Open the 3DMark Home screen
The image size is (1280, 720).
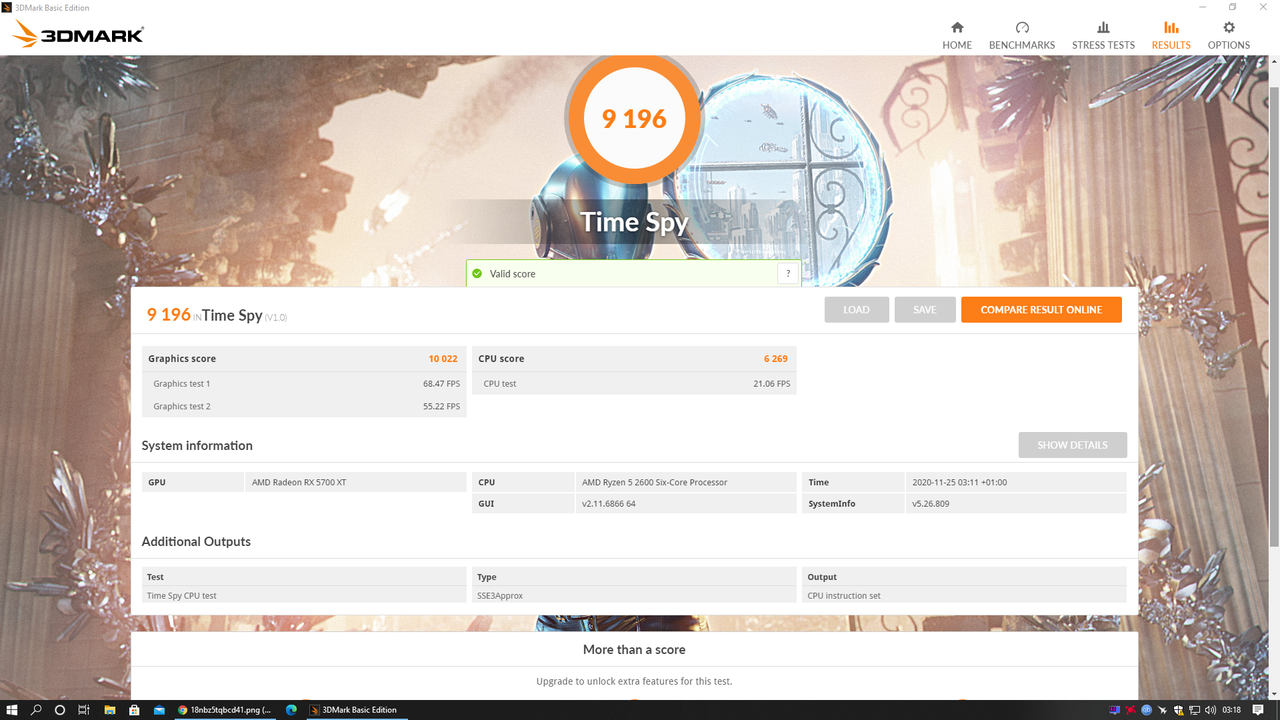pyautogui.click(x=957, y=33)
